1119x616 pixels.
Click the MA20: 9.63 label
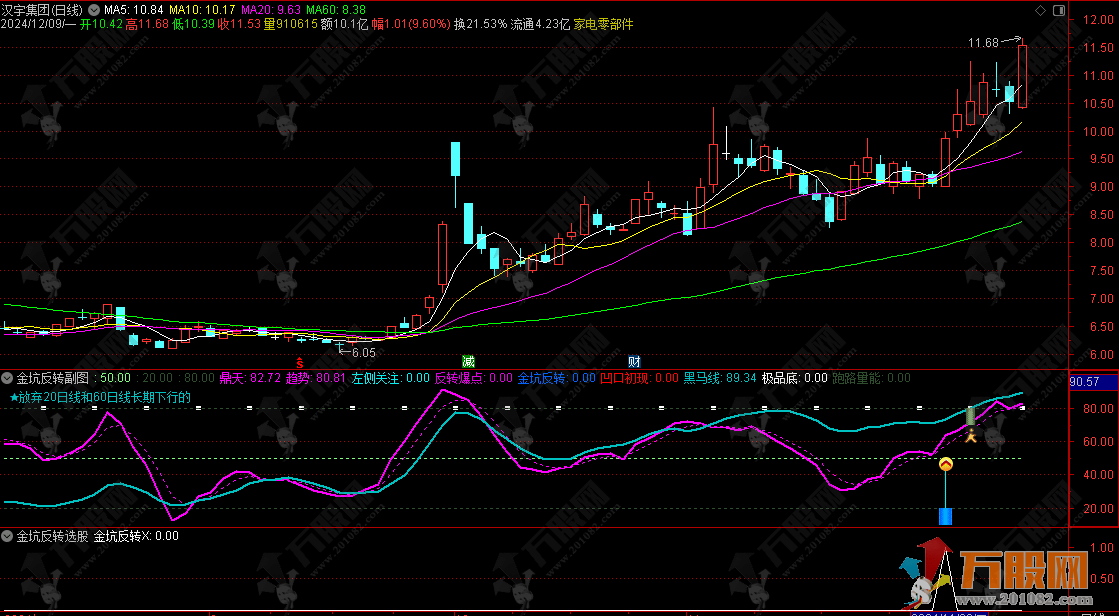(x=271, y=10)
